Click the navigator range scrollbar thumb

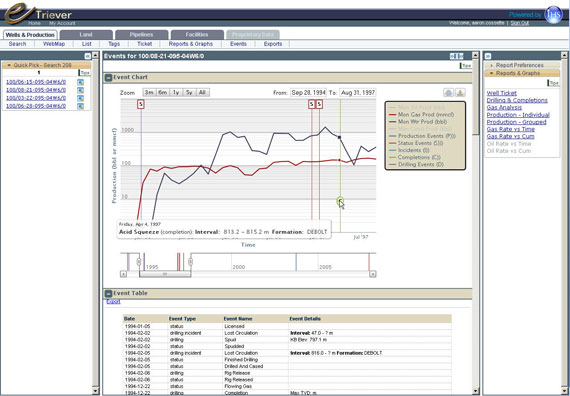pyautogui.click(x=165, y=274)
